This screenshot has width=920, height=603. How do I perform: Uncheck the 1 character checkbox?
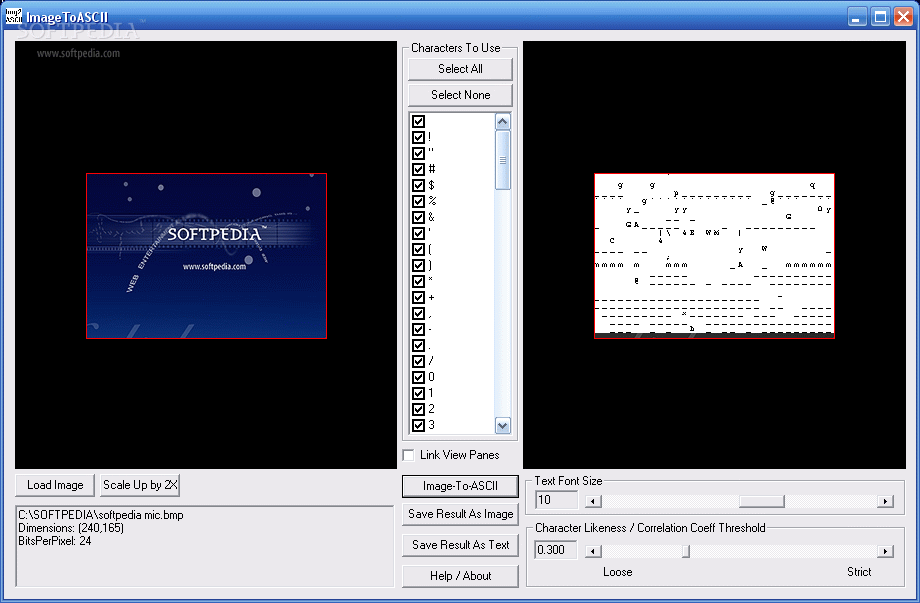click(x=418, y=393)
